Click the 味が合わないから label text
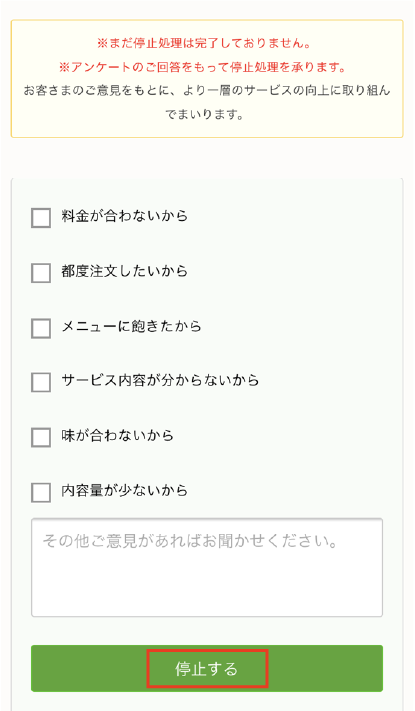Viewport: 415px width, 711px height. click(x=117, y=435)
